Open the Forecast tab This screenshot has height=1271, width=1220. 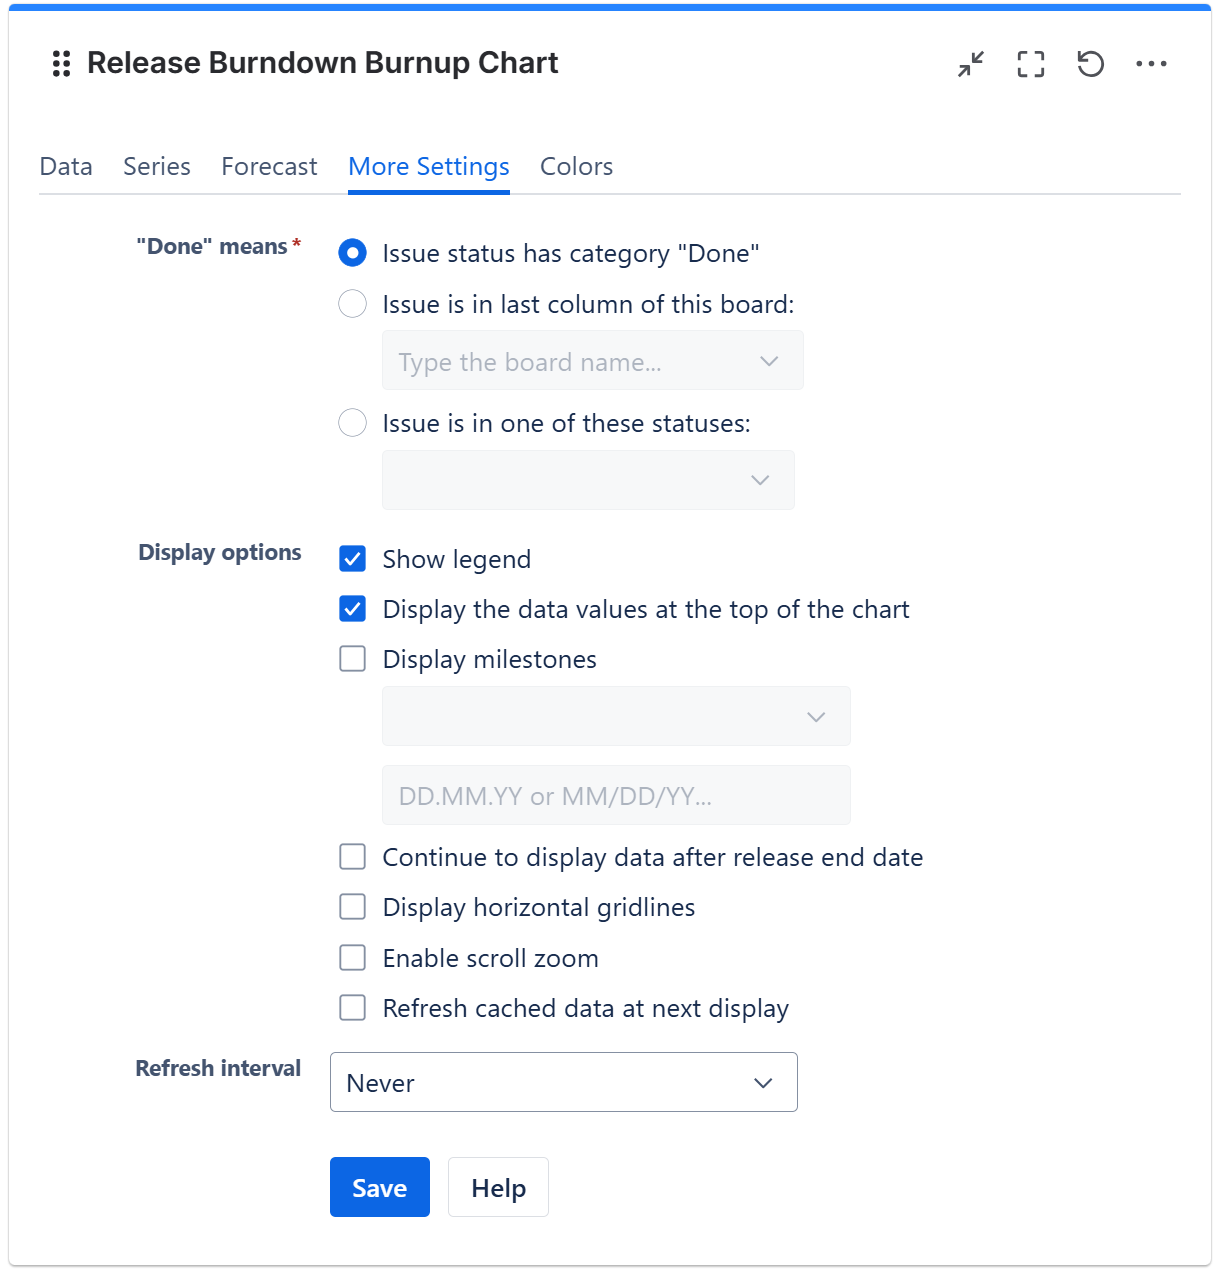(269, 167)
